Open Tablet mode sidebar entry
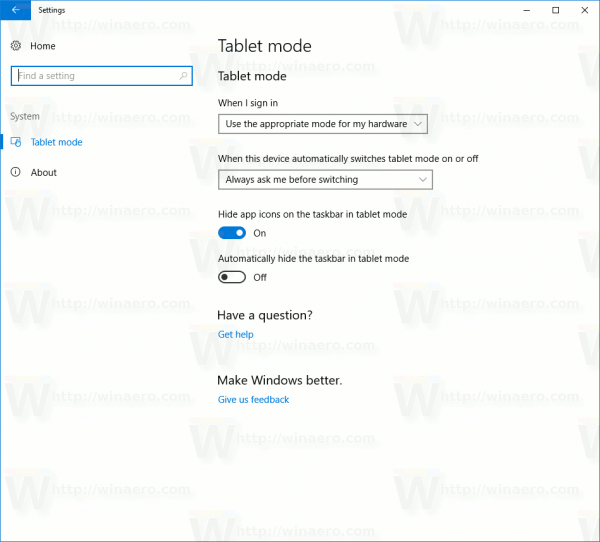The width and height of the screenshot is (600, 542). pyautogui.click(x=57, y=142)
